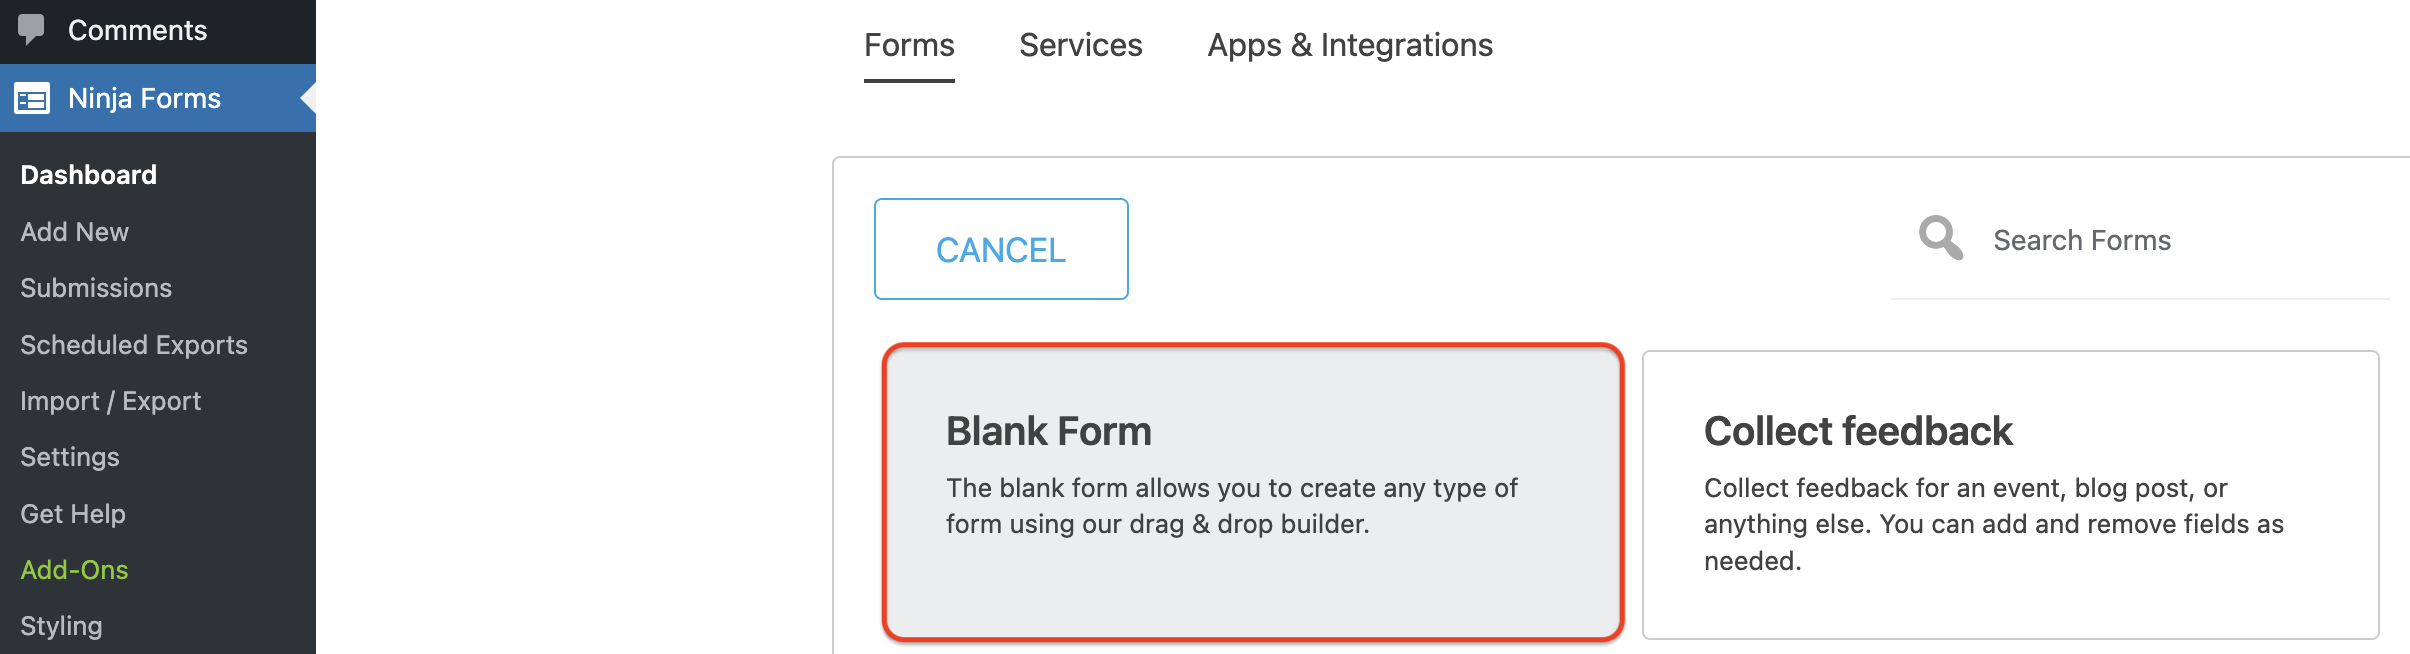Viewport: 2410px width, 654px height.
Task: Click the CANCEL button
Action: click(x=1000, y=249)
